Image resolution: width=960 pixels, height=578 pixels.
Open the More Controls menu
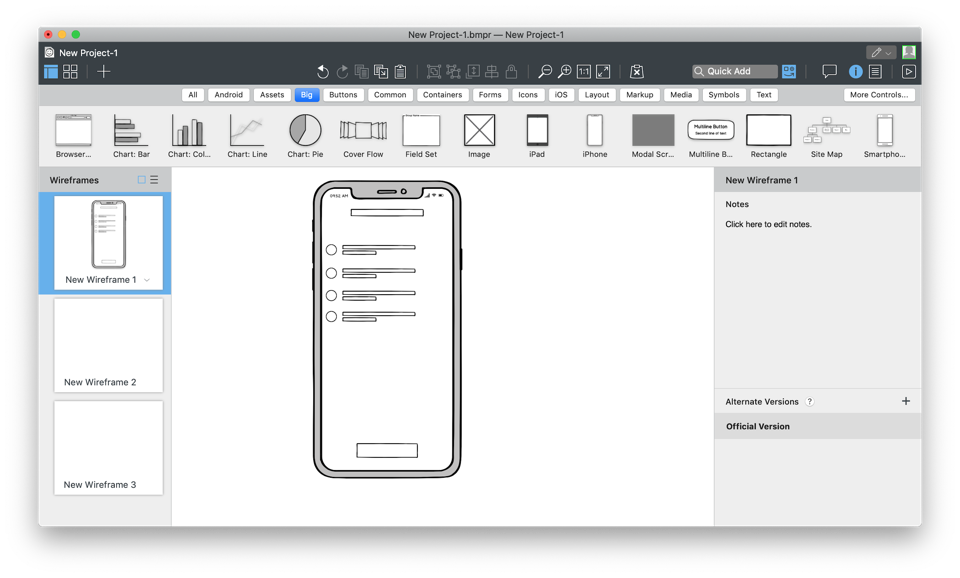pos(877,95)
